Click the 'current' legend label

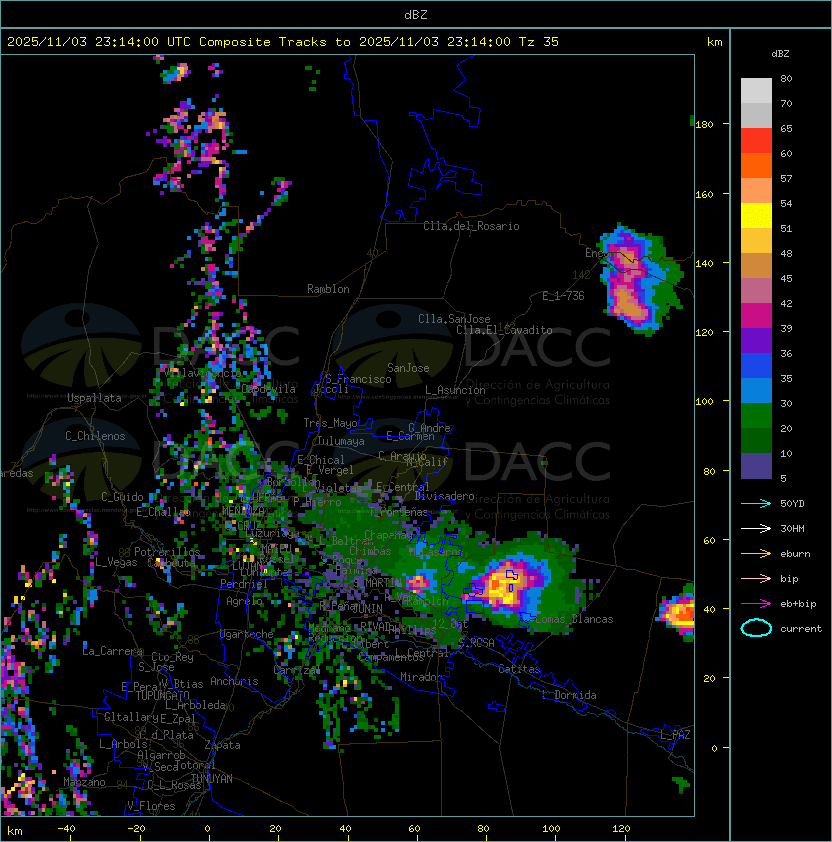pyautogui.click(x=801, y=629)
